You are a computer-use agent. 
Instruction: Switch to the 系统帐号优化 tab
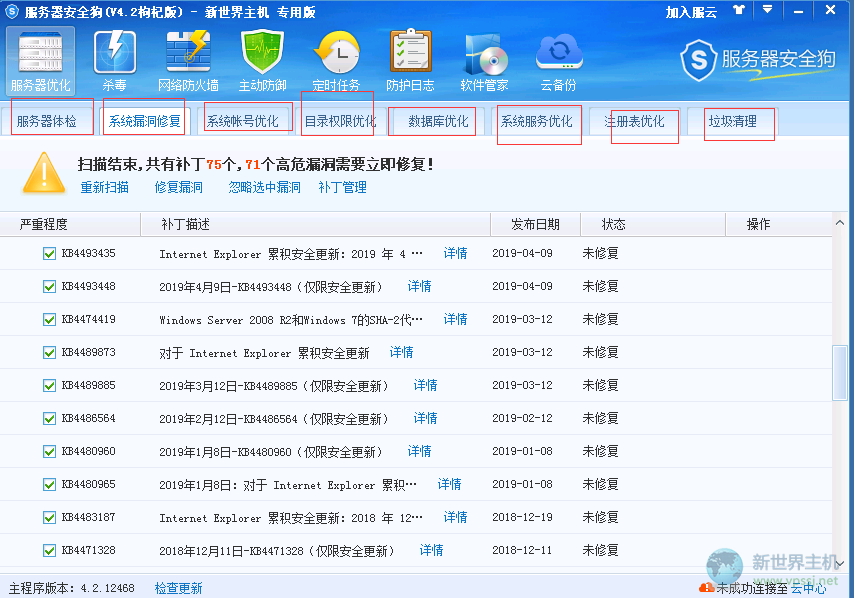click(x=242, y=121)
